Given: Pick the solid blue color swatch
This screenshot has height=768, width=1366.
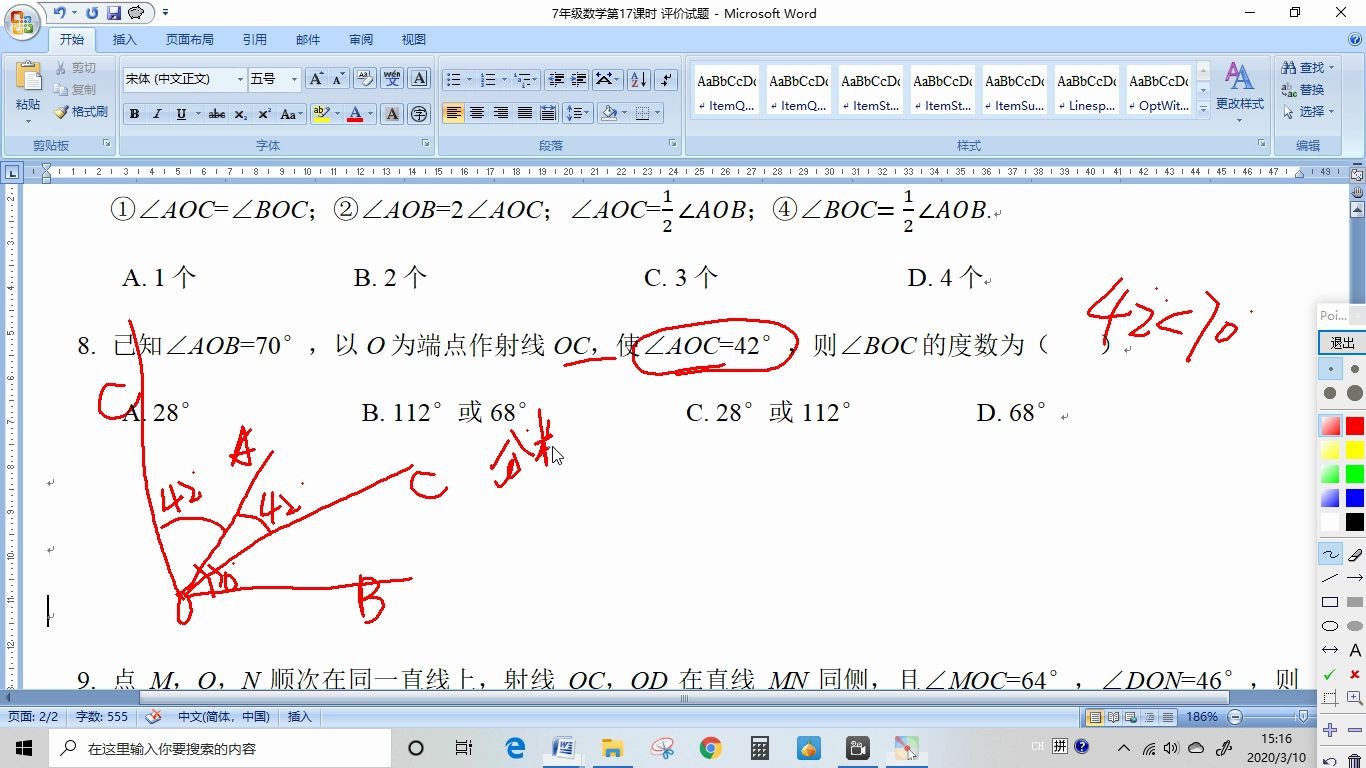Looking at the screenshot, I should (x=1355, y=498).
